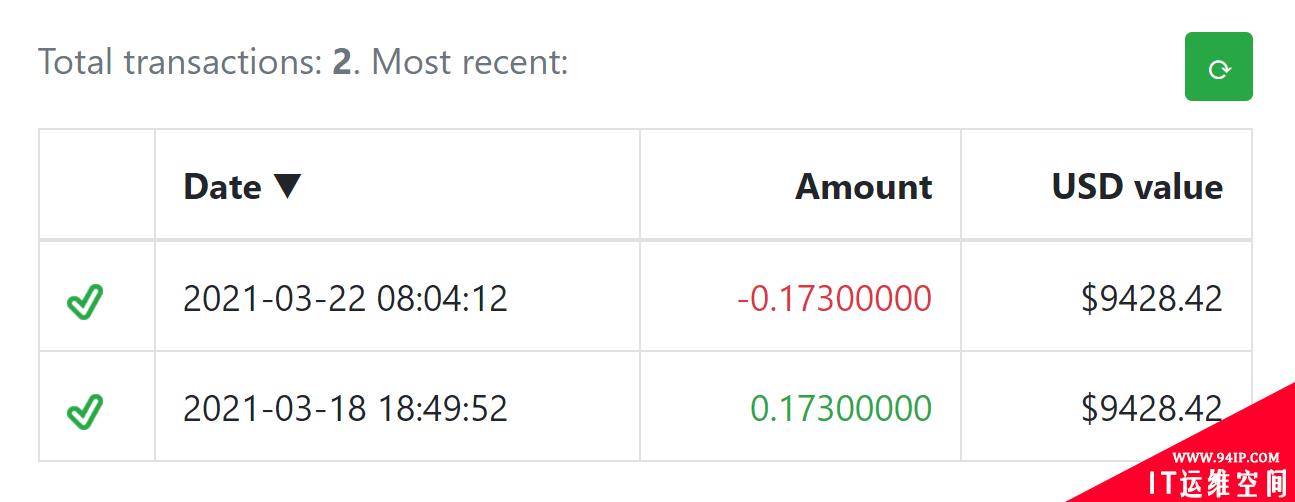The height and width of the screenshot is (502, 1295).
Task: Select the 2021-03-22 08:04:12 date cell
Action: tap(345, 298)
